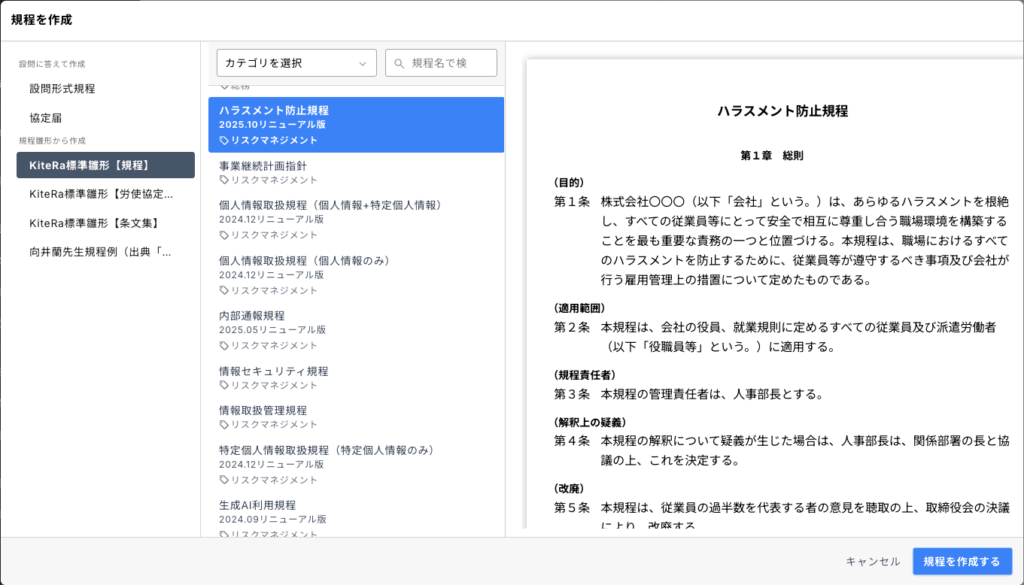Click tag icon under 内部通報規程
The height and width of the screenshot is (585, 1024).
[224, 345]
